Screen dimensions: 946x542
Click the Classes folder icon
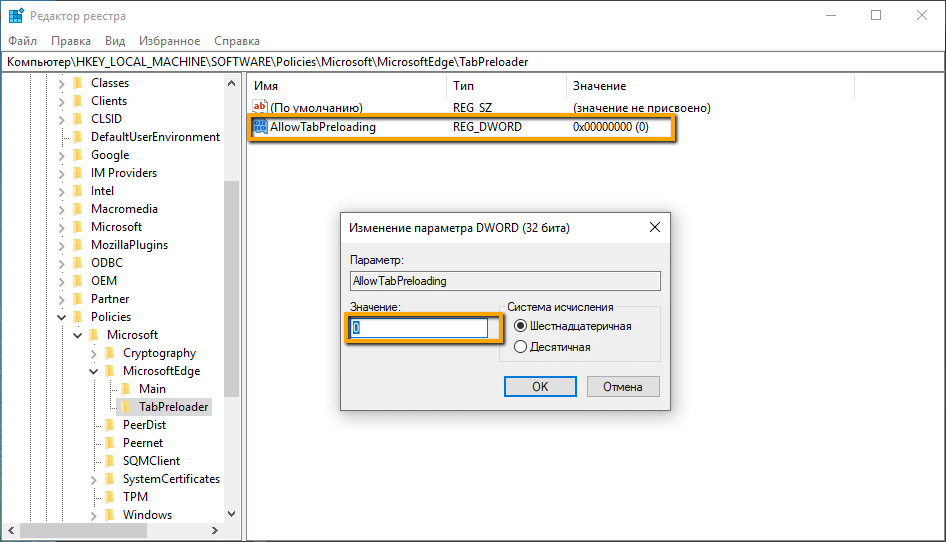pyautogui.click(x=78, y=83)
